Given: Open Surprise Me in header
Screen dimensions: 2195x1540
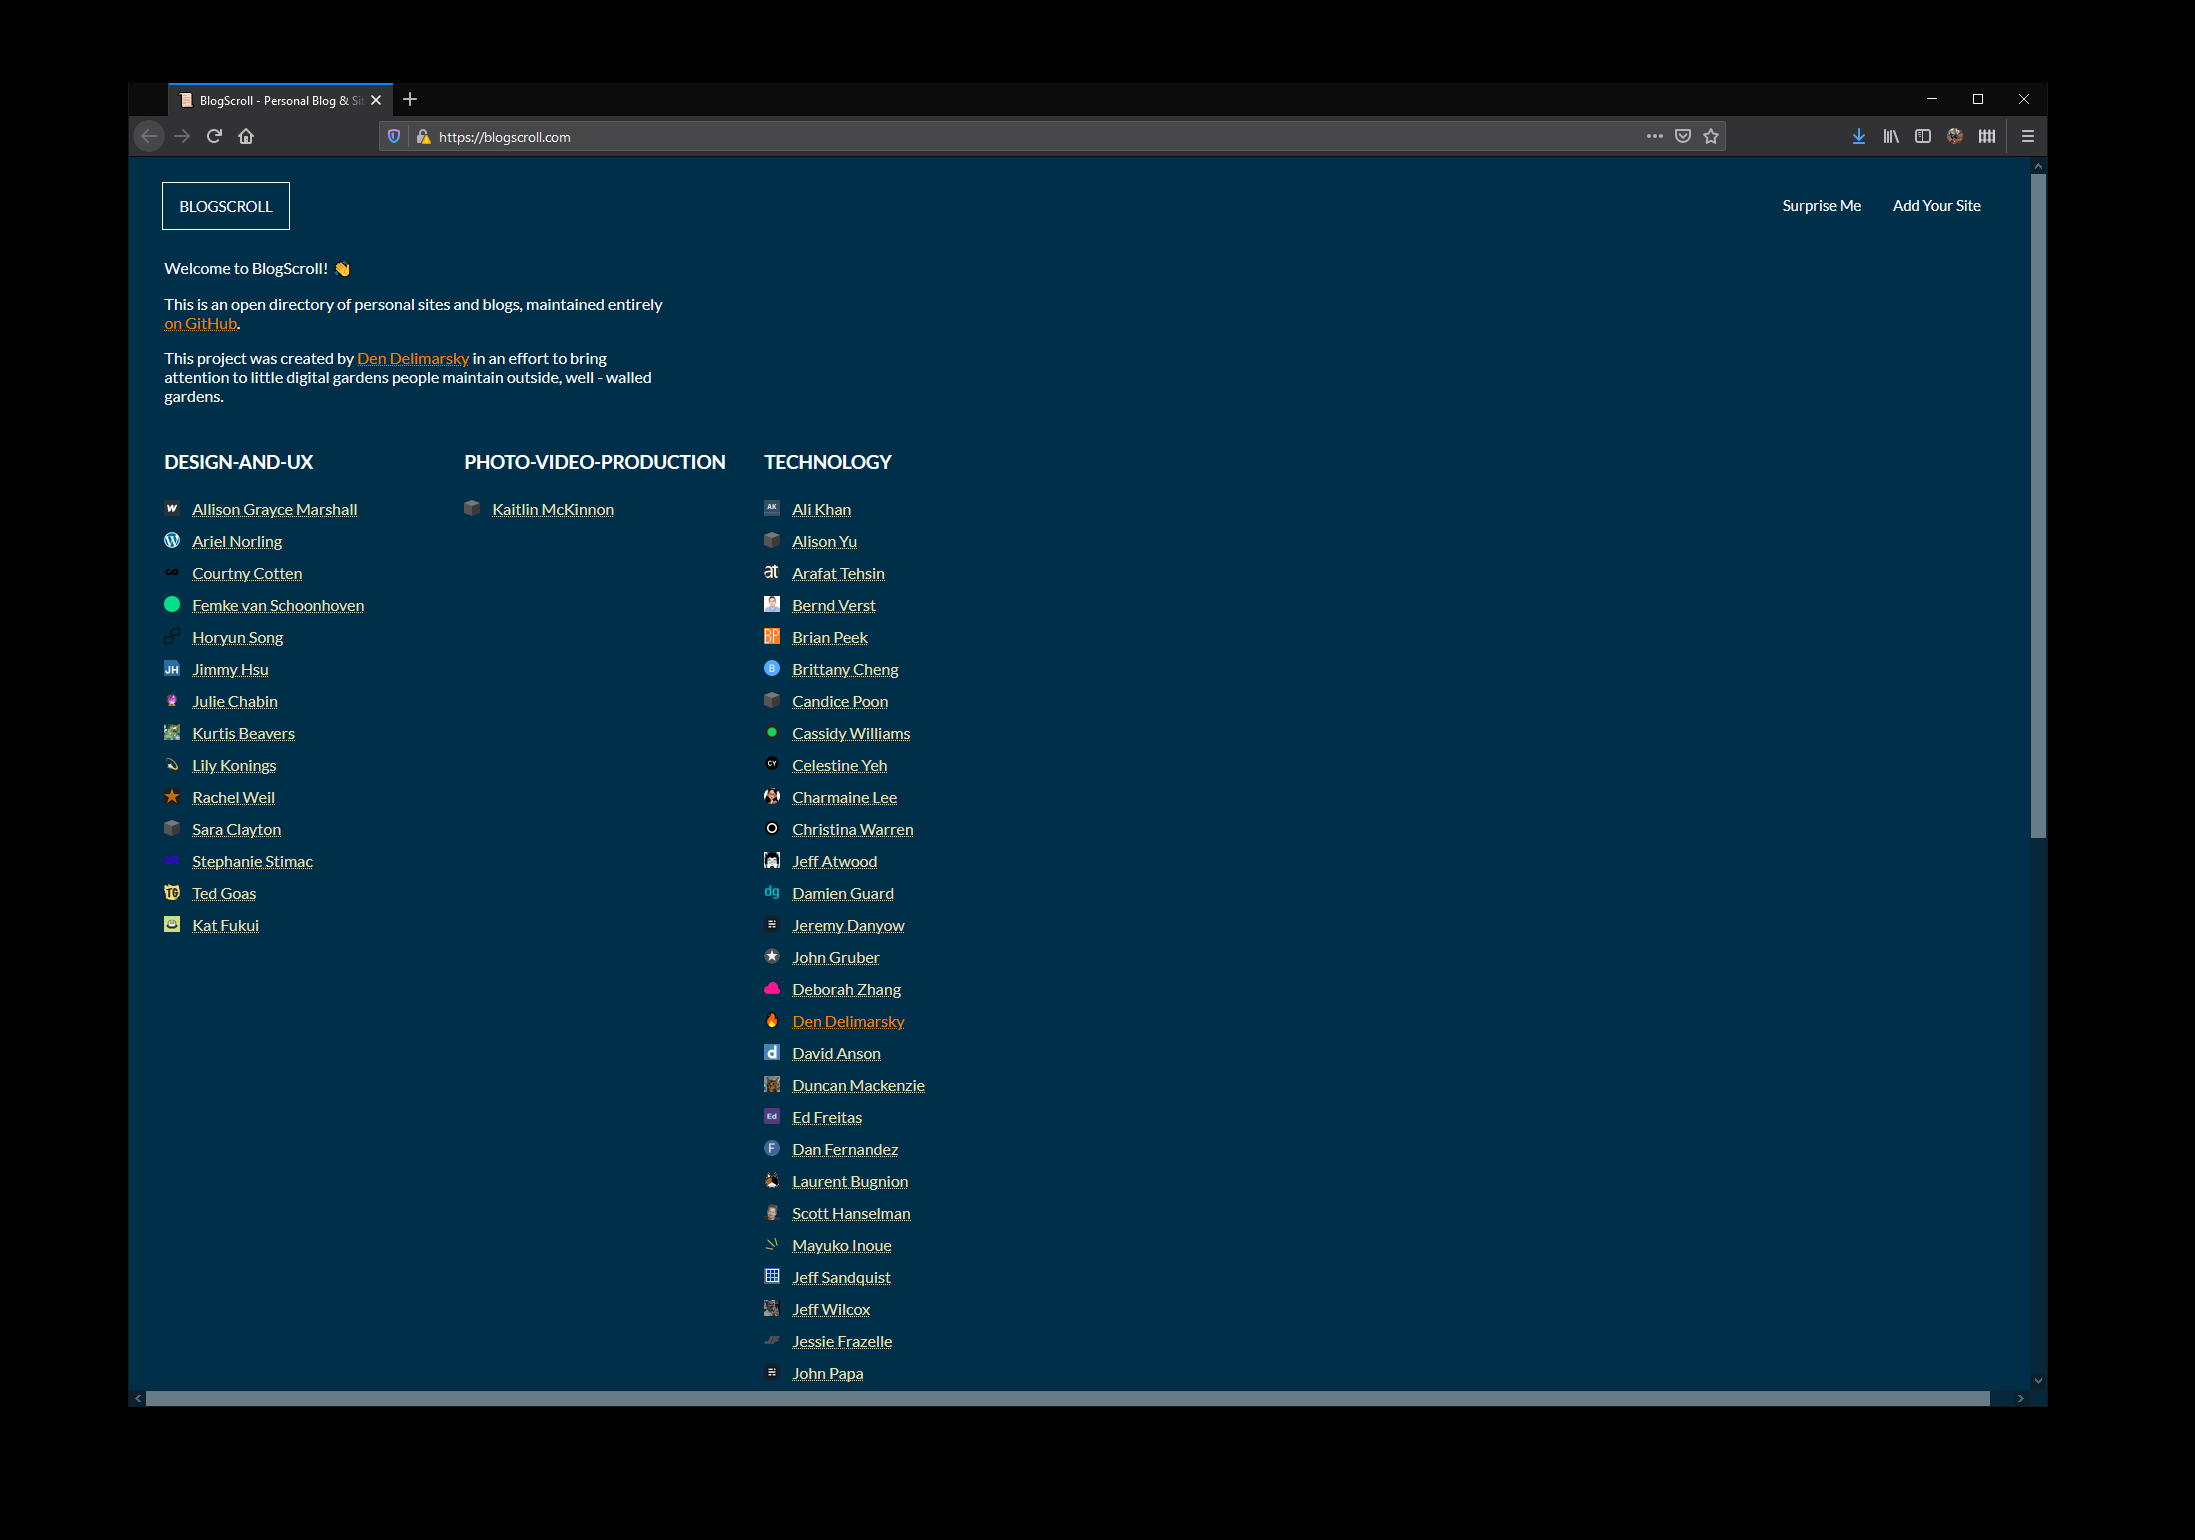Looking at the screenshot, I should (1821, 206).
